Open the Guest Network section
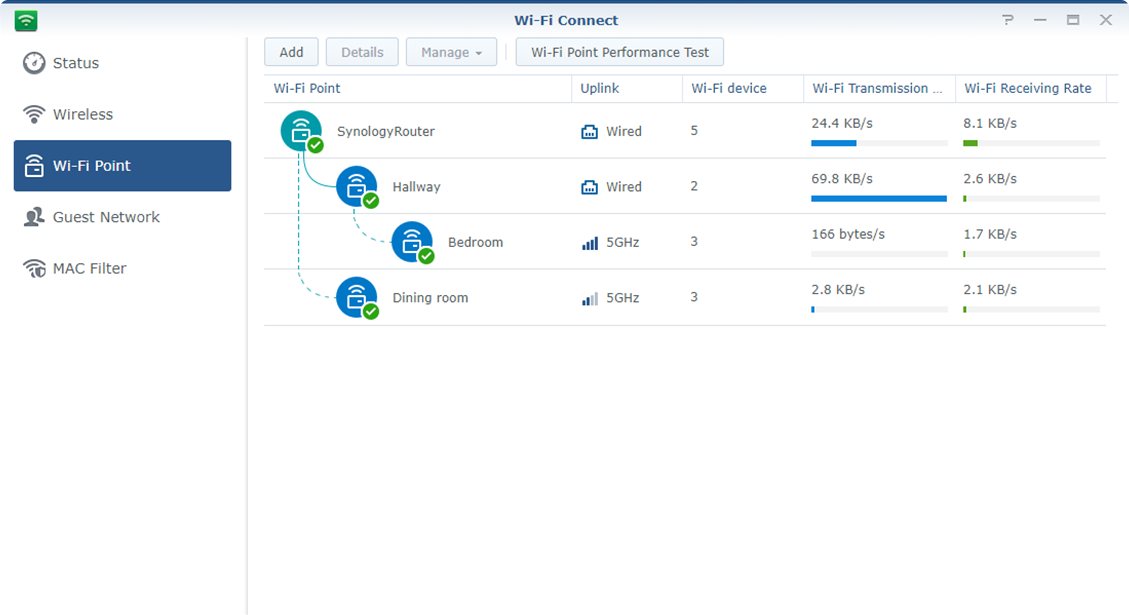 tap(106, 217)
